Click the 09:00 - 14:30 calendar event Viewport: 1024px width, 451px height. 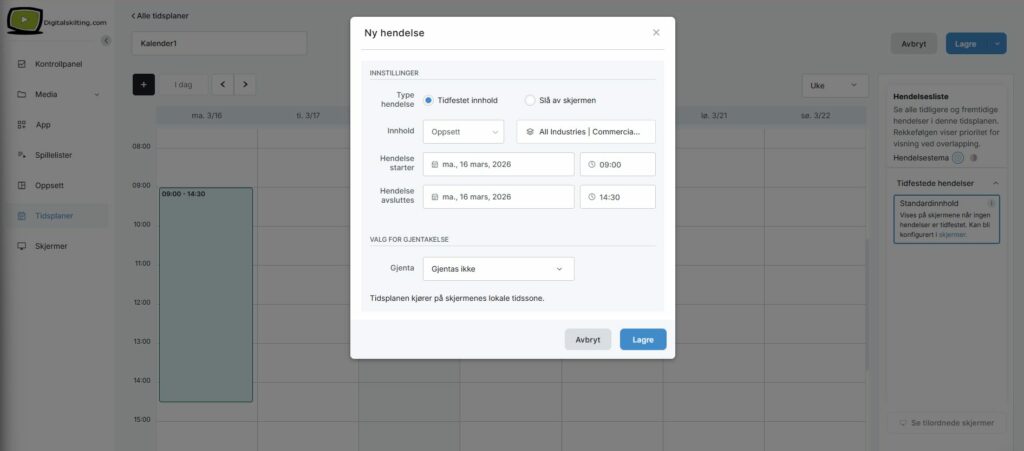point(206,294)
